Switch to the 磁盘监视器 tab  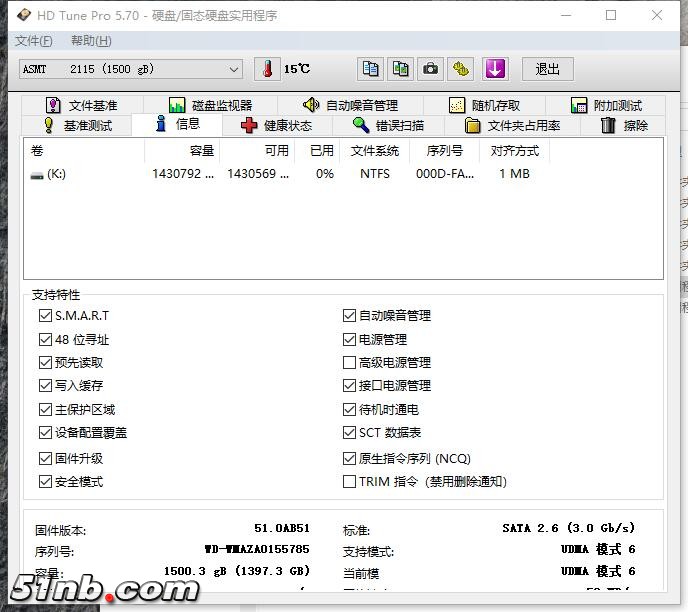pos(211,105)
